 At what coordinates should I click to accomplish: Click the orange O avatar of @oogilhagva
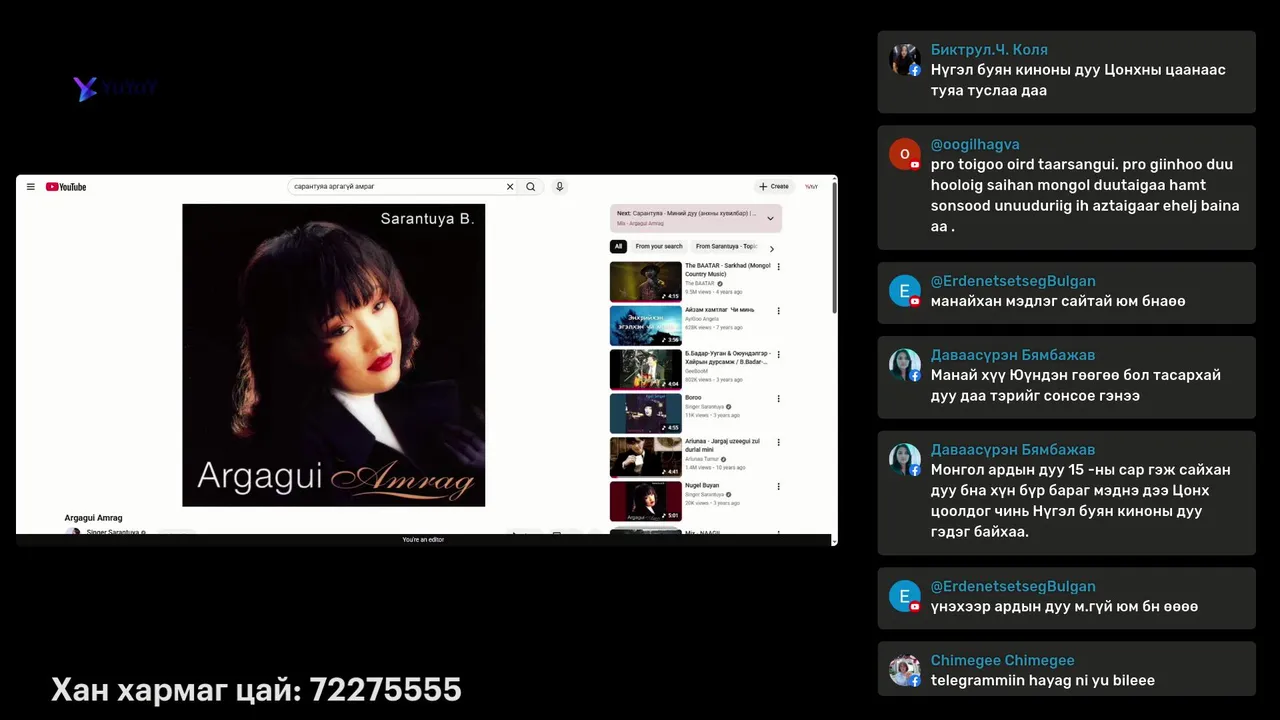coord(905,154)
